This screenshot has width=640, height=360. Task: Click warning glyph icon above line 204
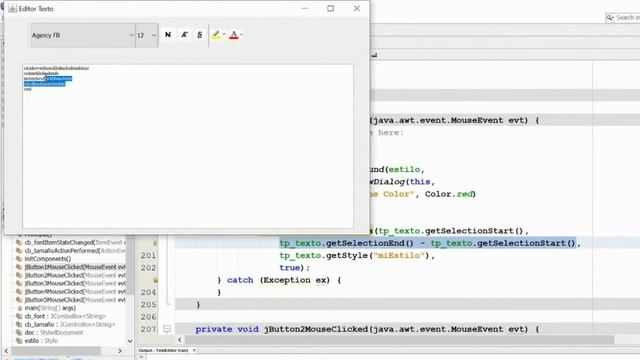(x=155, y=280)
